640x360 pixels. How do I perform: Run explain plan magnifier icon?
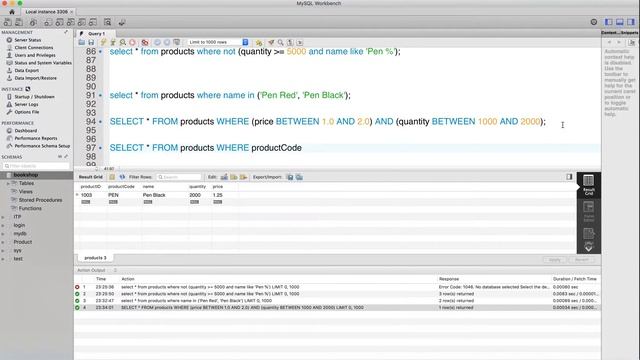tap(122, 42)
